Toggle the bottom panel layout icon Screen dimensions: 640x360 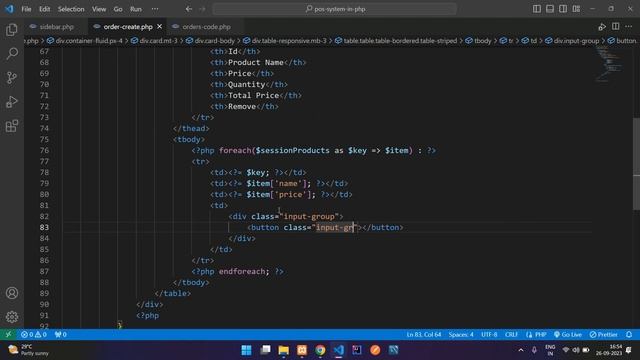[550, 9]
